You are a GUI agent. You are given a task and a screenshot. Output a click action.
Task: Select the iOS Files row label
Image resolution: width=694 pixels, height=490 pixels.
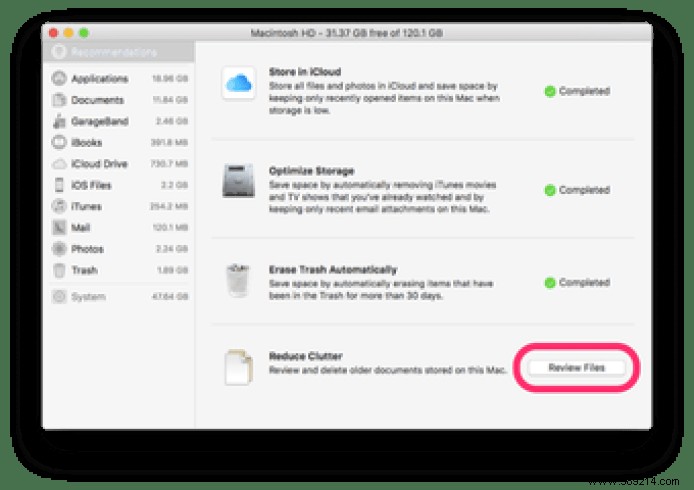(x=91, y=185)
